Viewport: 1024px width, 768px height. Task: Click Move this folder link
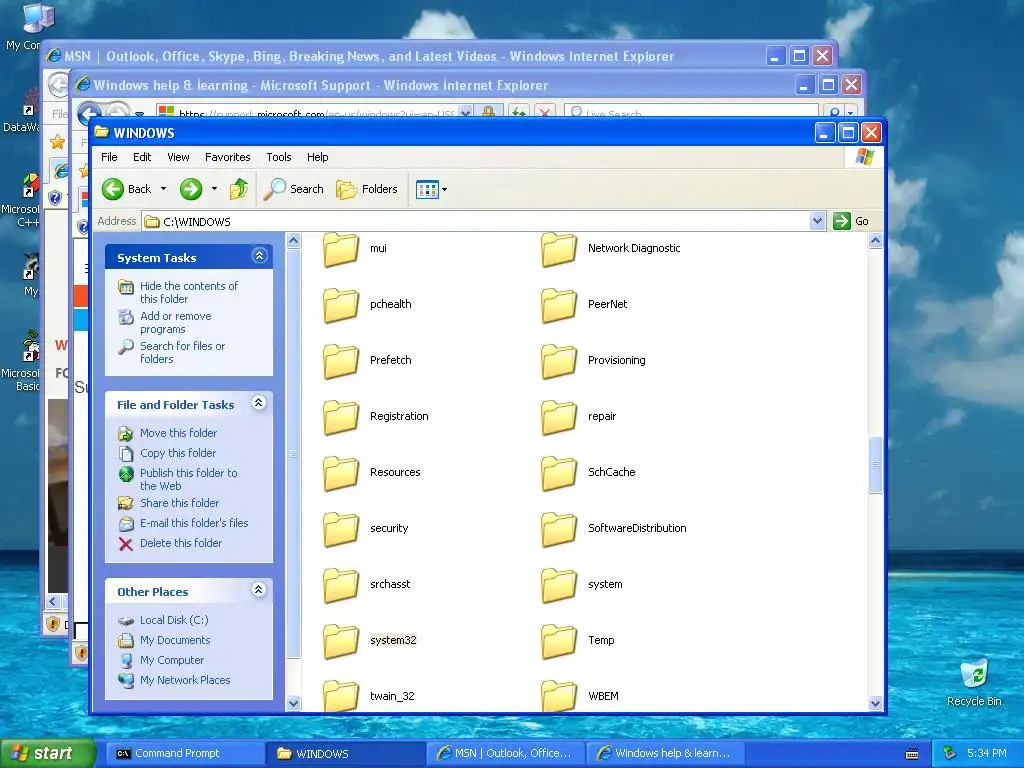point(178,433)
